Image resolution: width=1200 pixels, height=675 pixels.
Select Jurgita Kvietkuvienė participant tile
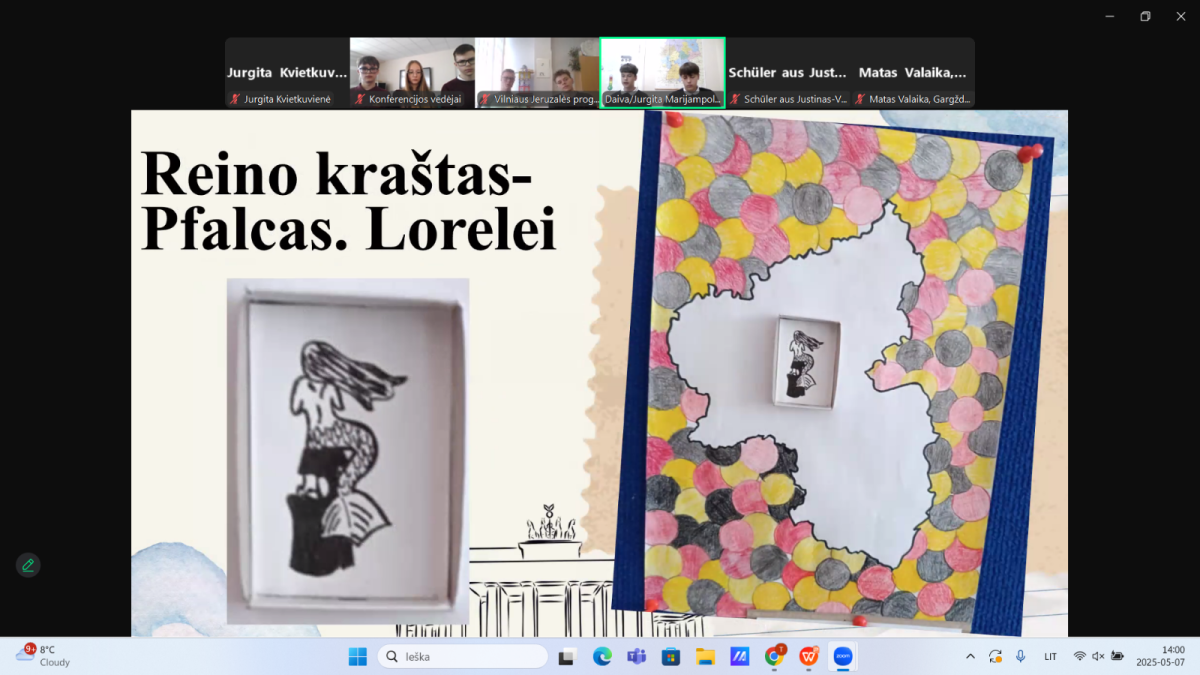(x=287, y=72)
